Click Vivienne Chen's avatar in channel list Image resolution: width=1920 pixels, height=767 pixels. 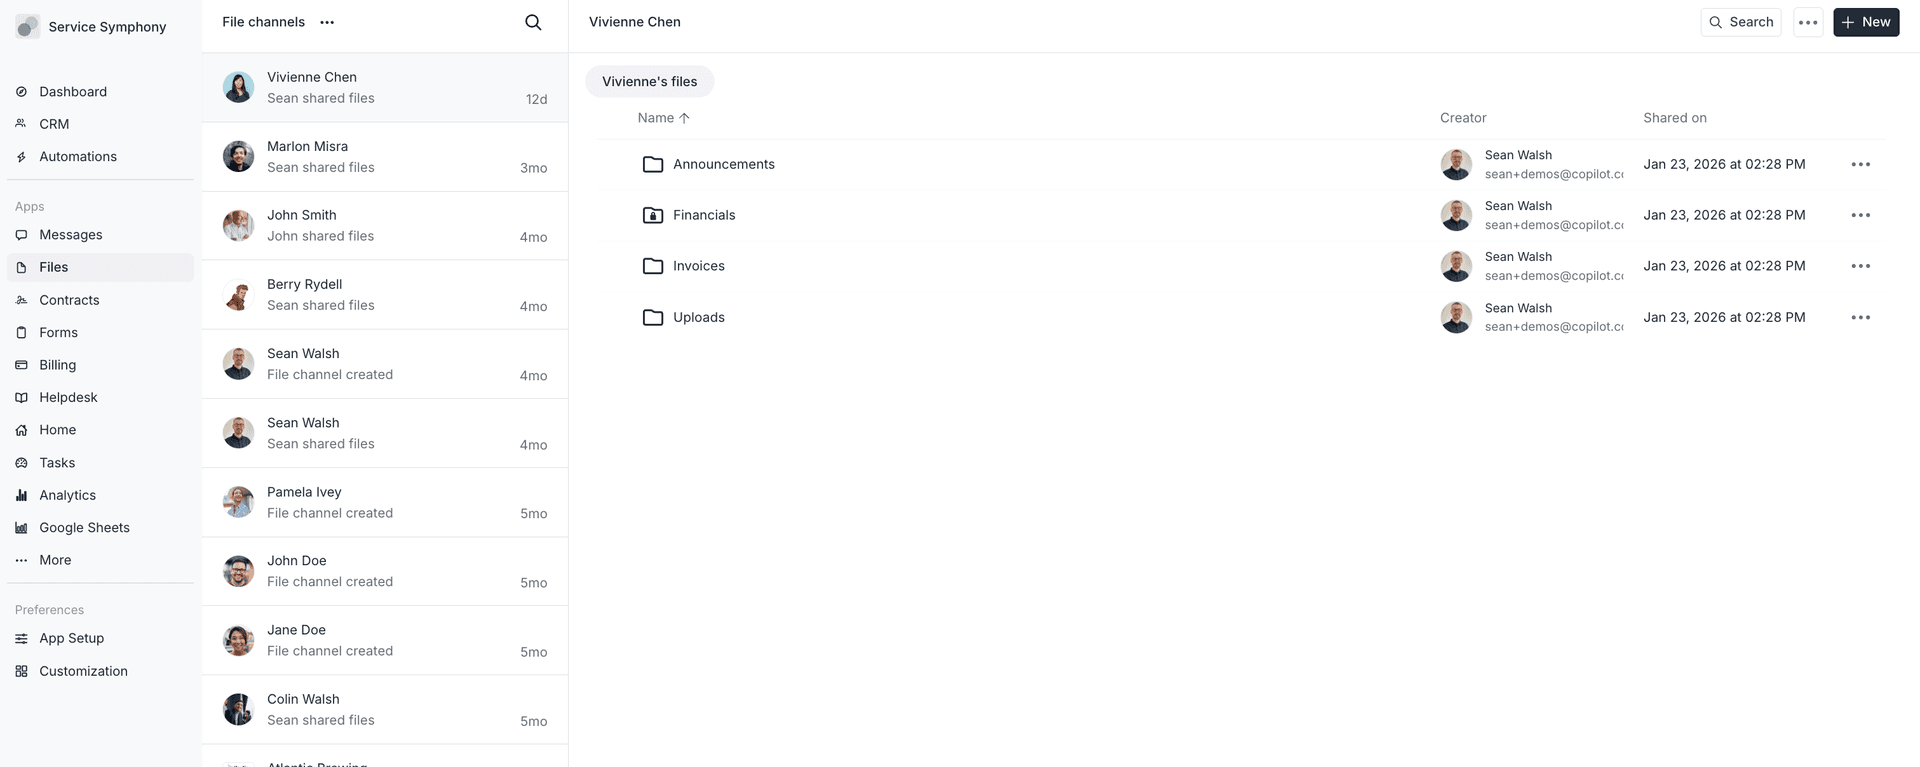coord(237,86)
